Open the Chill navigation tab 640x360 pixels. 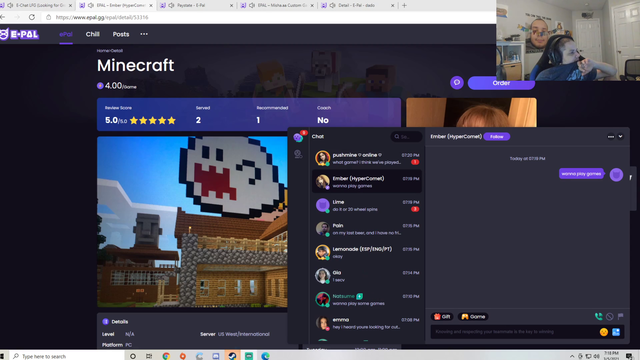[93, 34]
